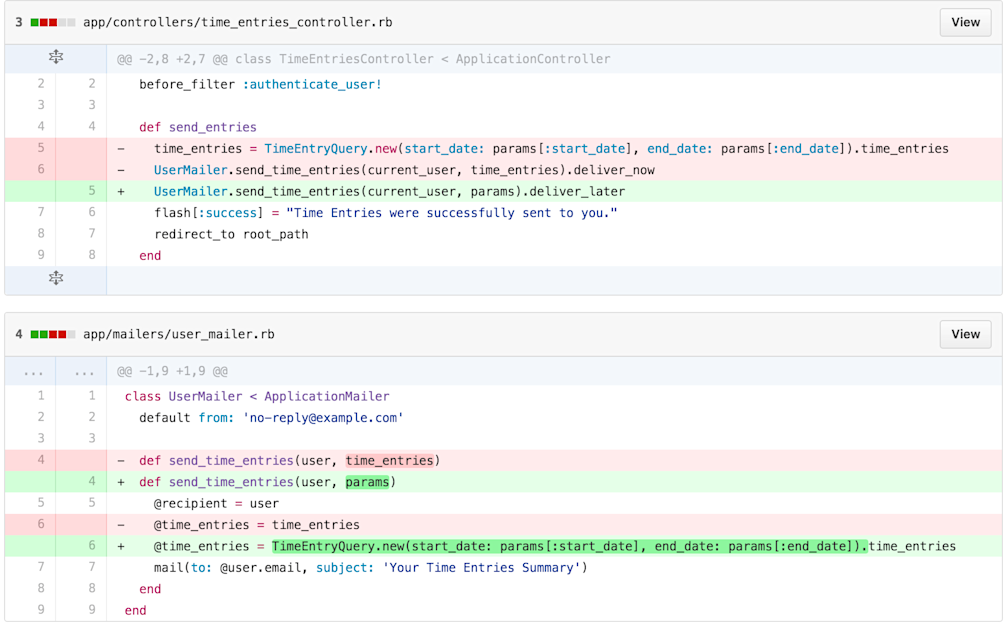Viewport: 1008px width, 627px height.
Task: Expand hidden lines via left ellipsis in user_mailer.rb gutter
Action: [x=33, y=372]
